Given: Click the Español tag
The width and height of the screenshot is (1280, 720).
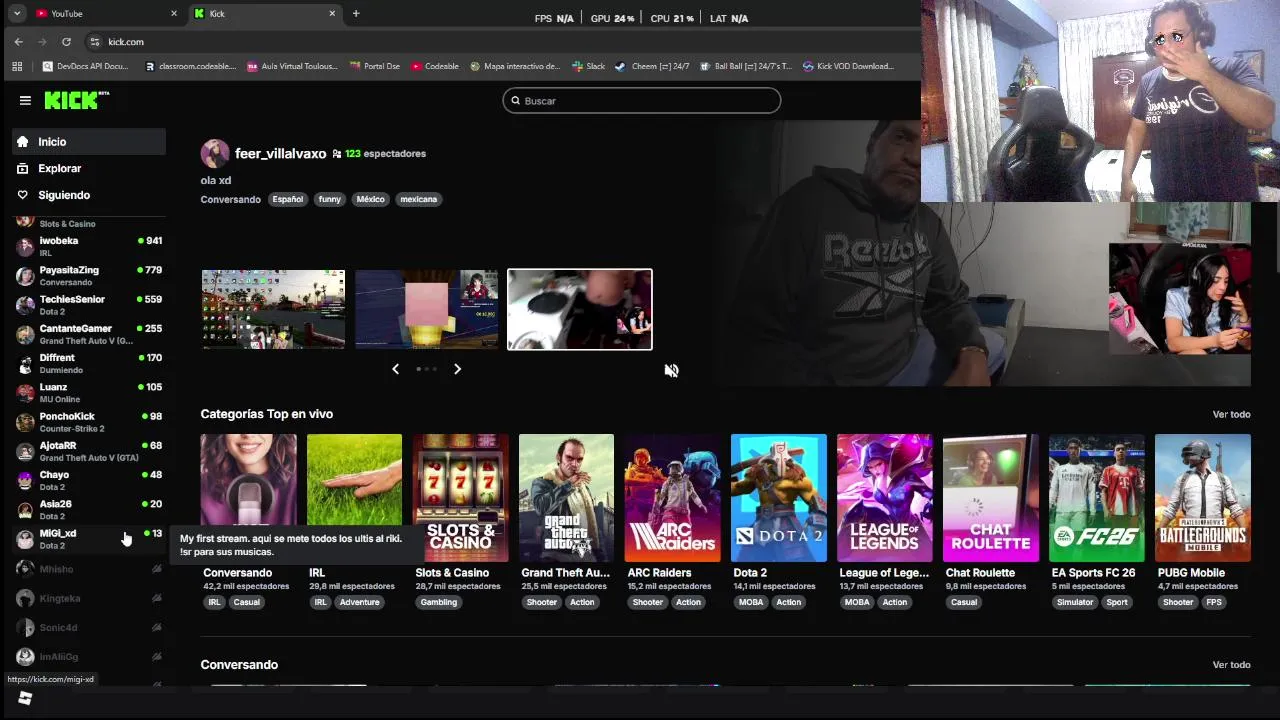Looking at the screenshot, I should (288, 199).
